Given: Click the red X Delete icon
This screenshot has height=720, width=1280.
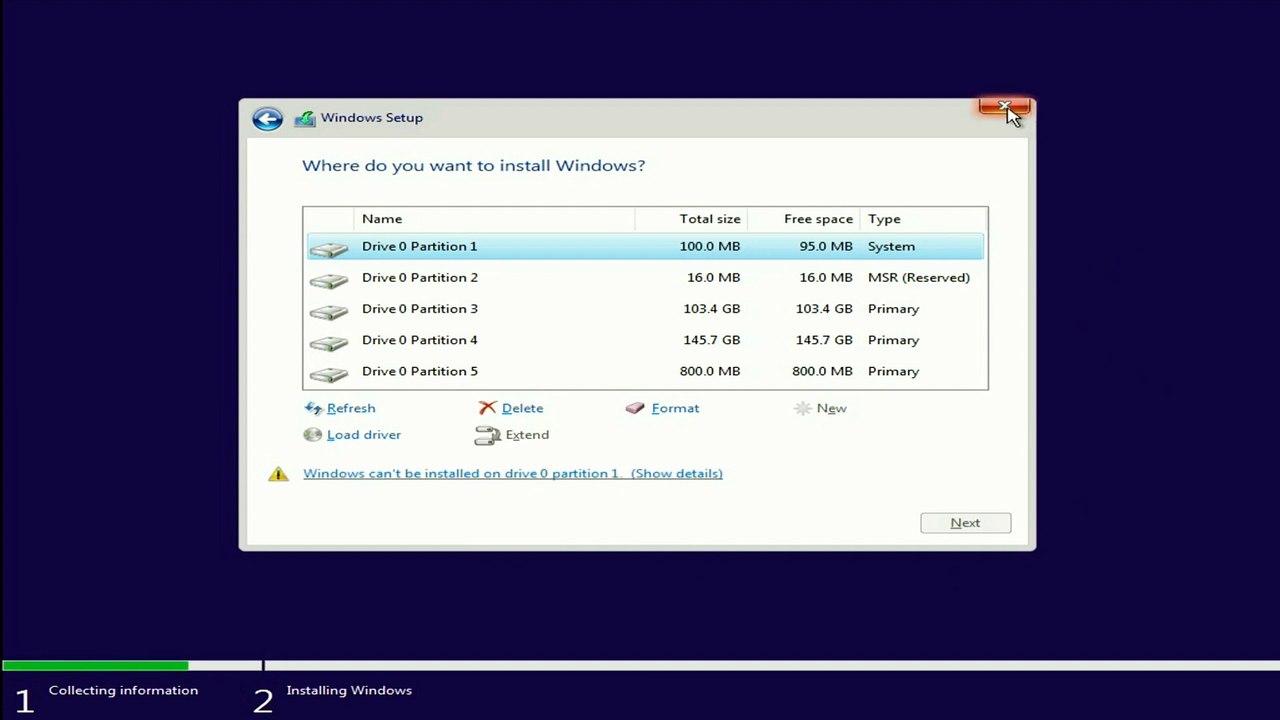Looking at the screenshot, I should pyautogui.click(x=487, y=408).
